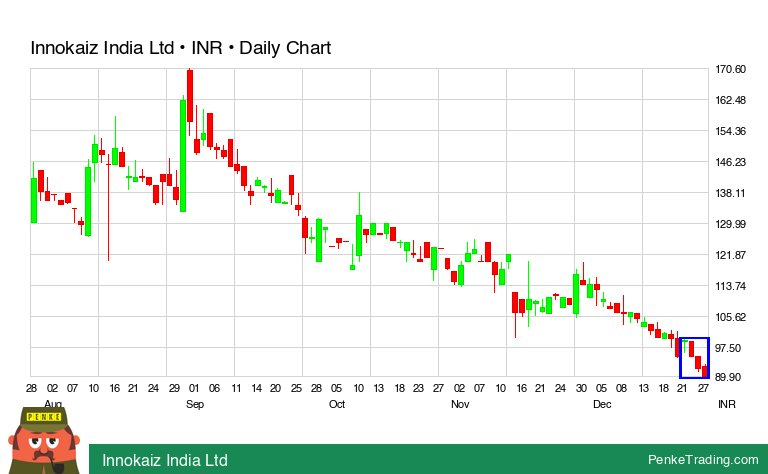Click Innokaiz India Ltd in green footer
This screenshot has width=768, height=474.
pyautogui.click(x=165, y=460)
